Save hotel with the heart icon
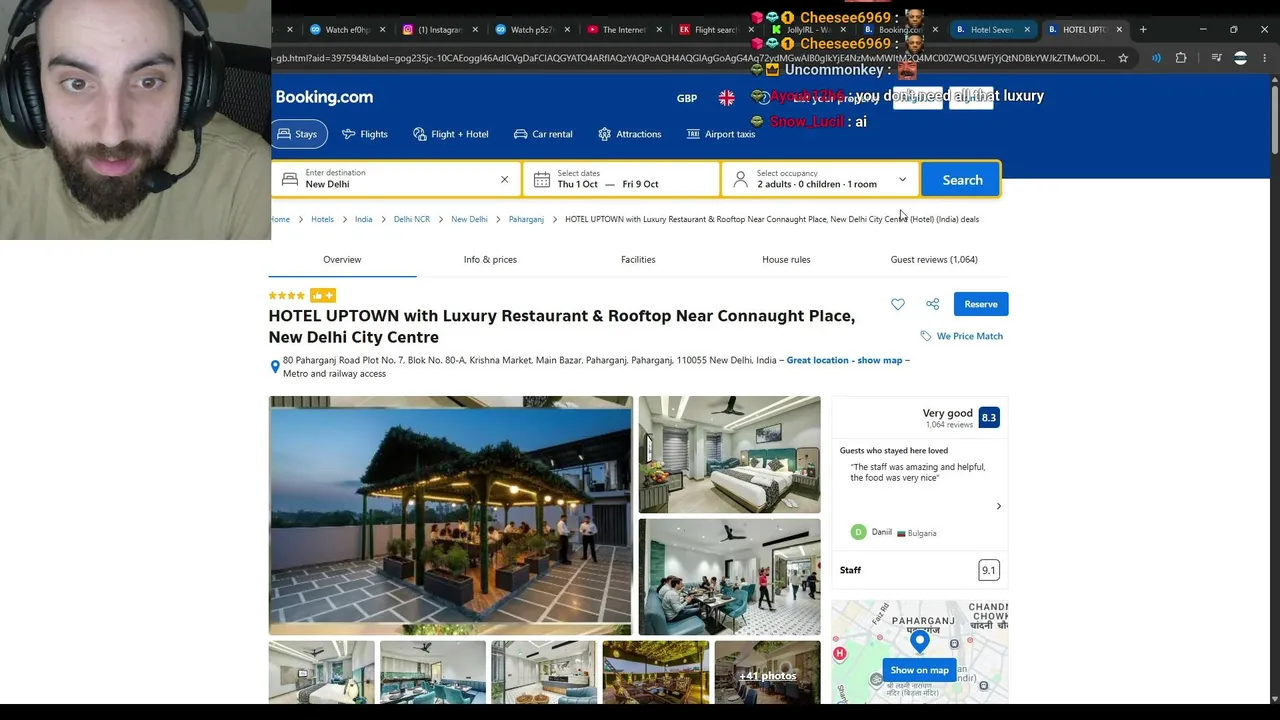The image size is (1280, 720). [898, 304]
